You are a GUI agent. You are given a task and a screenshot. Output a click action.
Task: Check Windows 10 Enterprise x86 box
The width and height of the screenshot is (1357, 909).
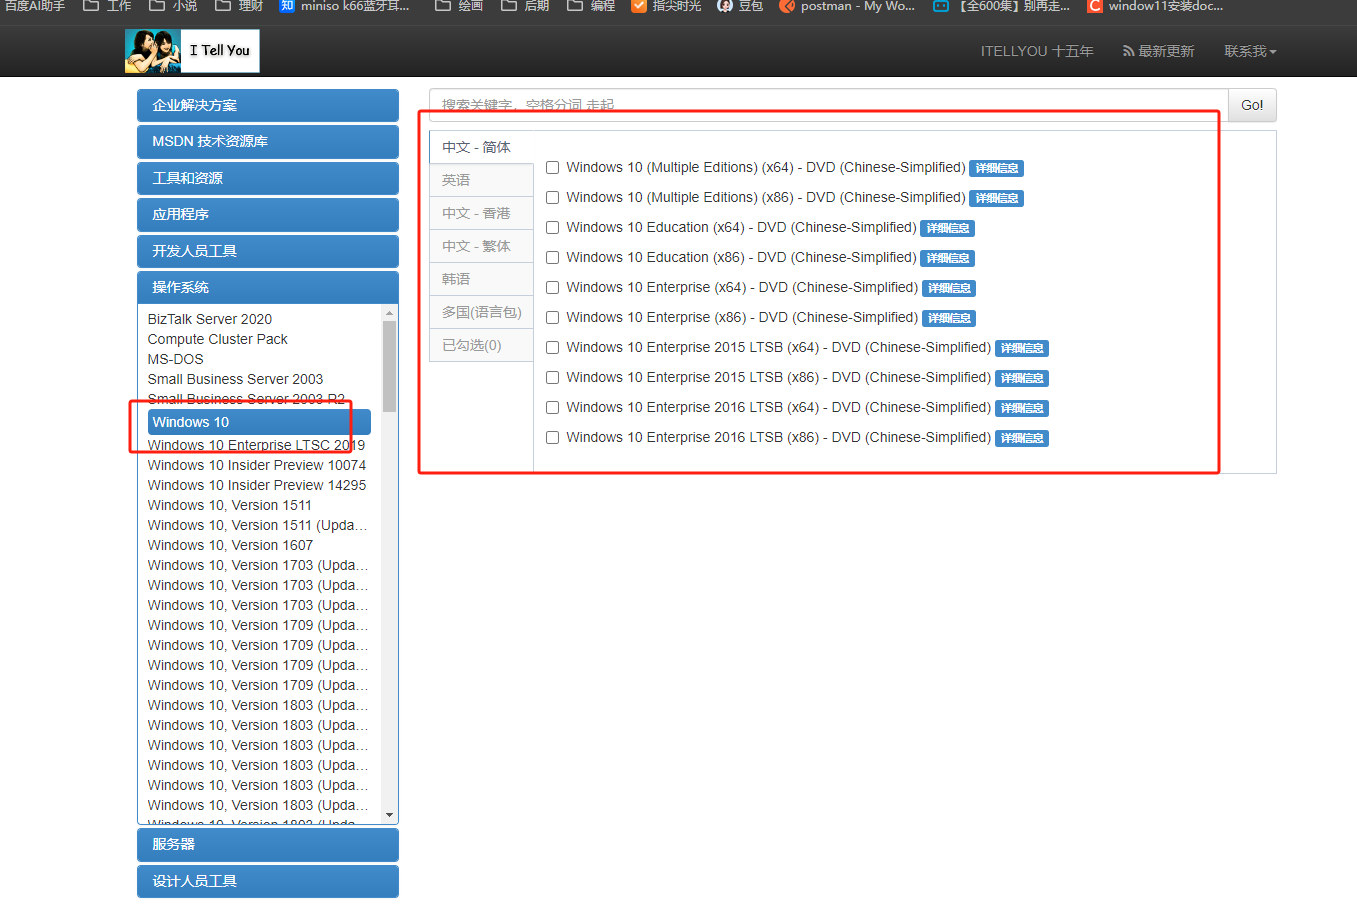tap(552, 318)
